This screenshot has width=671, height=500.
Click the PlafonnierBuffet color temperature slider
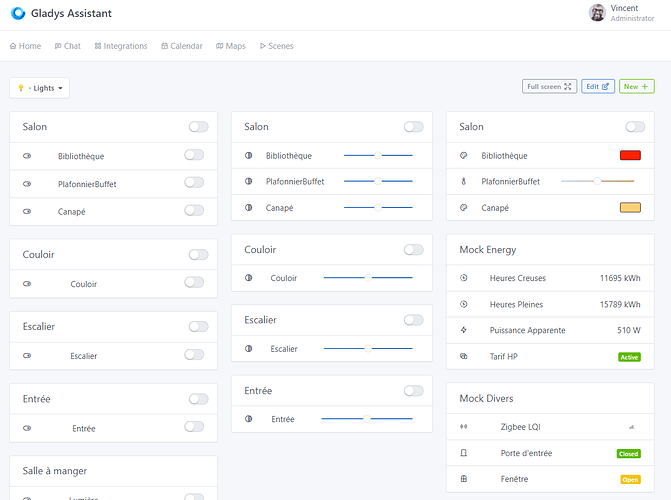(597, 181)
